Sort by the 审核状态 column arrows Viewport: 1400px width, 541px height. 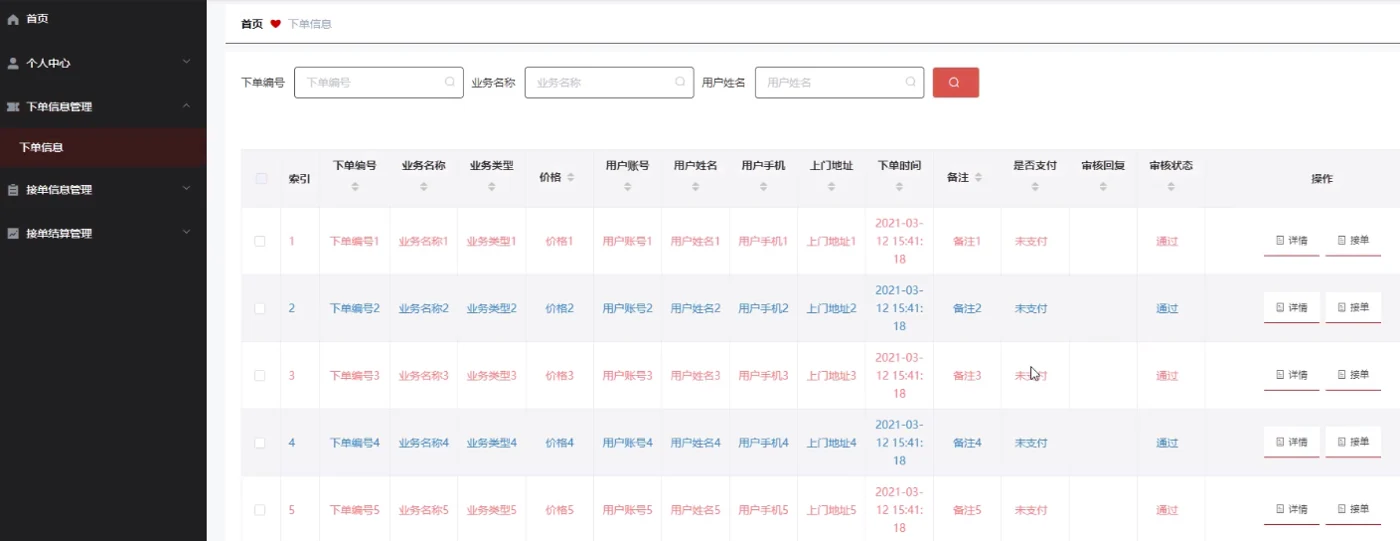[x=1171, y=186]
